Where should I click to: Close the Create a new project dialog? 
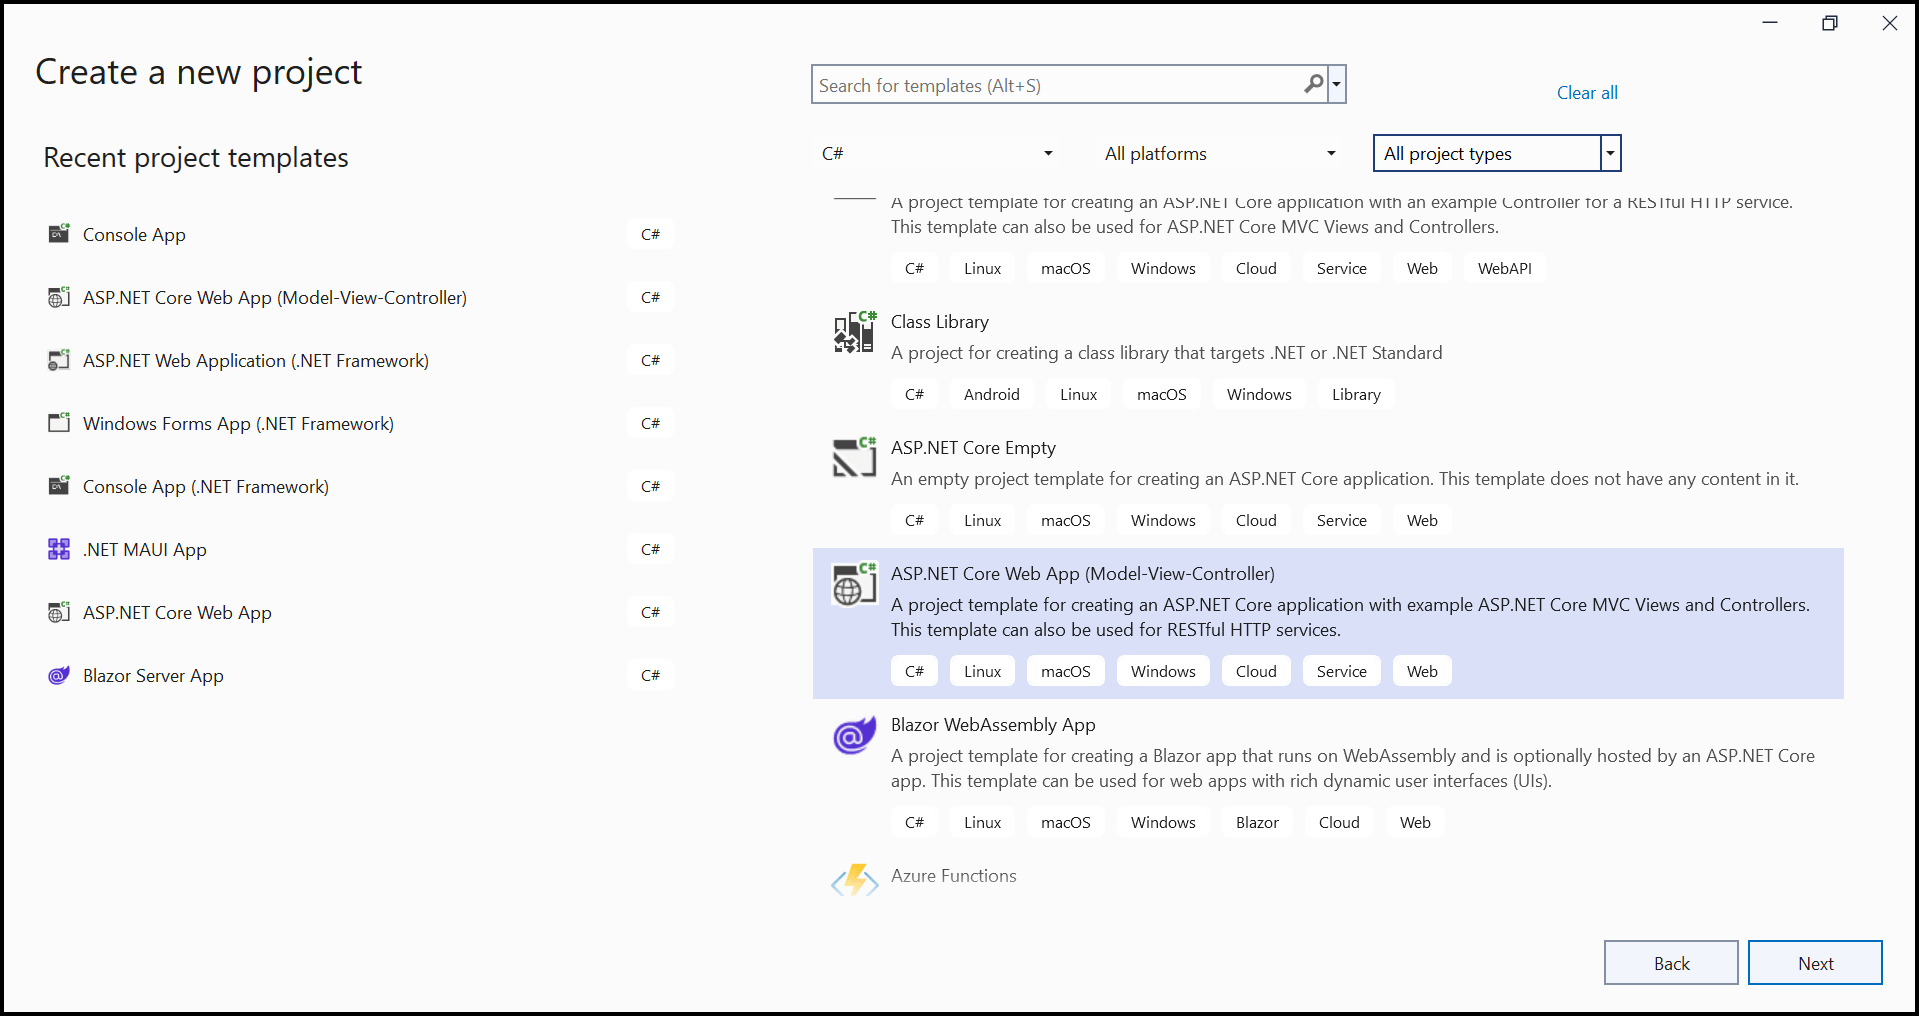1889,23
